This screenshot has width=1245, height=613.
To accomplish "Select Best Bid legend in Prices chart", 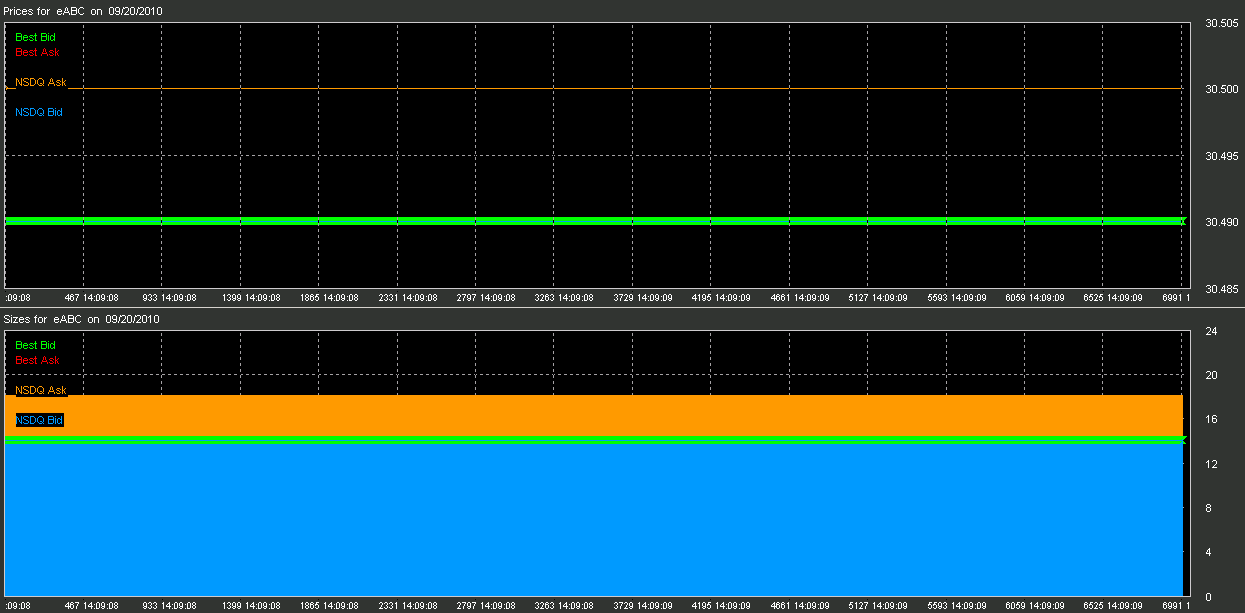I will coord(35,37).
